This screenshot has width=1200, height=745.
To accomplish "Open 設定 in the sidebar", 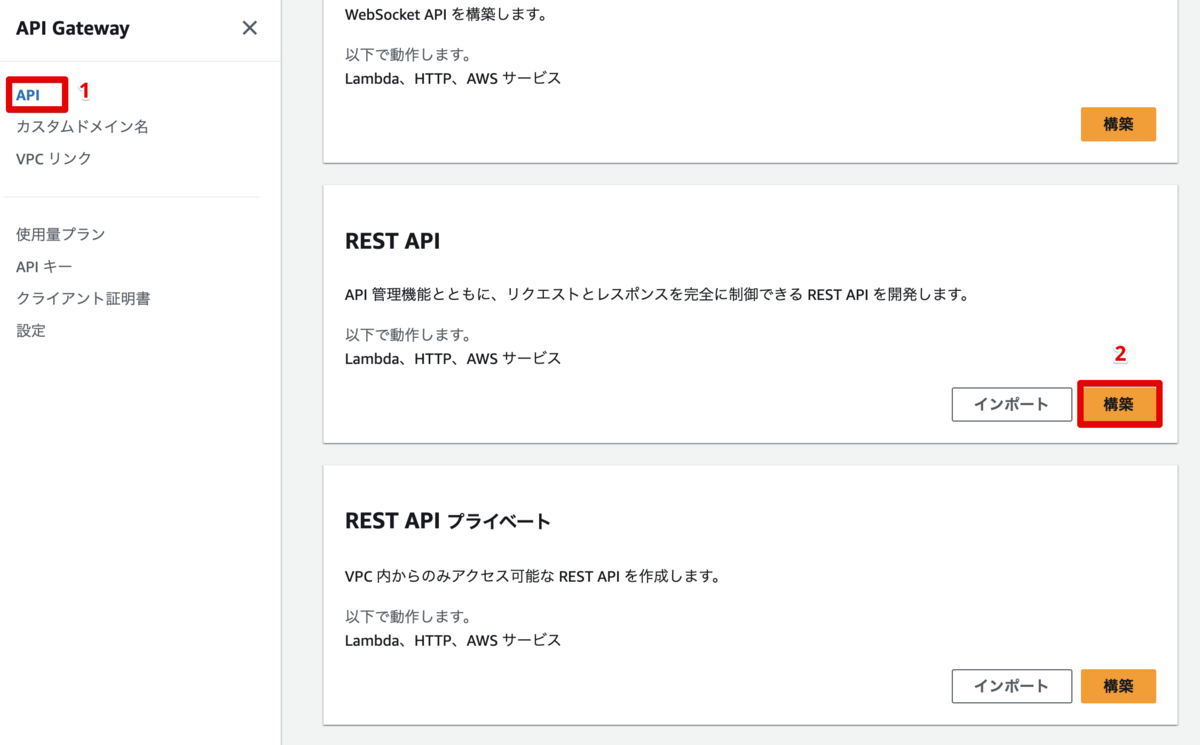I will click(31, 330).
